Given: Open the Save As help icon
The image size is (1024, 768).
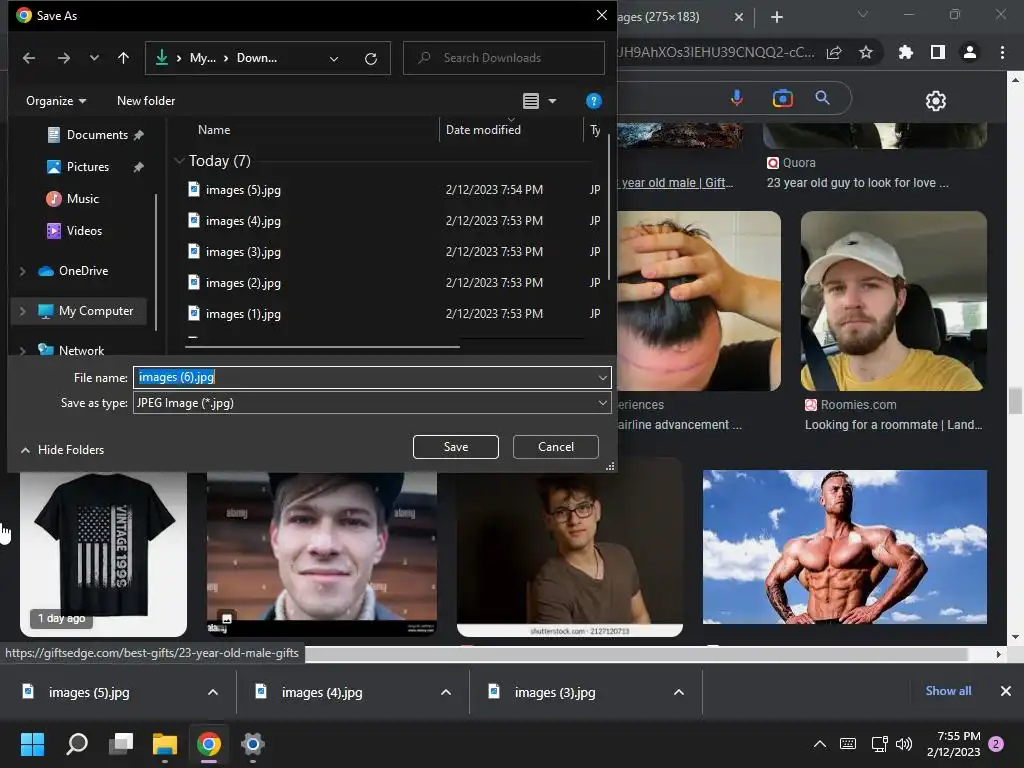Looking at the screenshot, I should click(593, 101).
